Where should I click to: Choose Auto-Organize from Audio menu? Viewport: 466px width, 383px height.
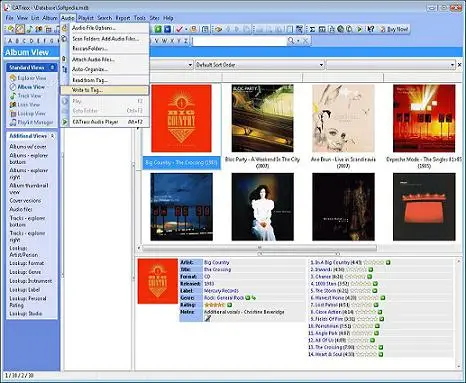coord(90,70)
